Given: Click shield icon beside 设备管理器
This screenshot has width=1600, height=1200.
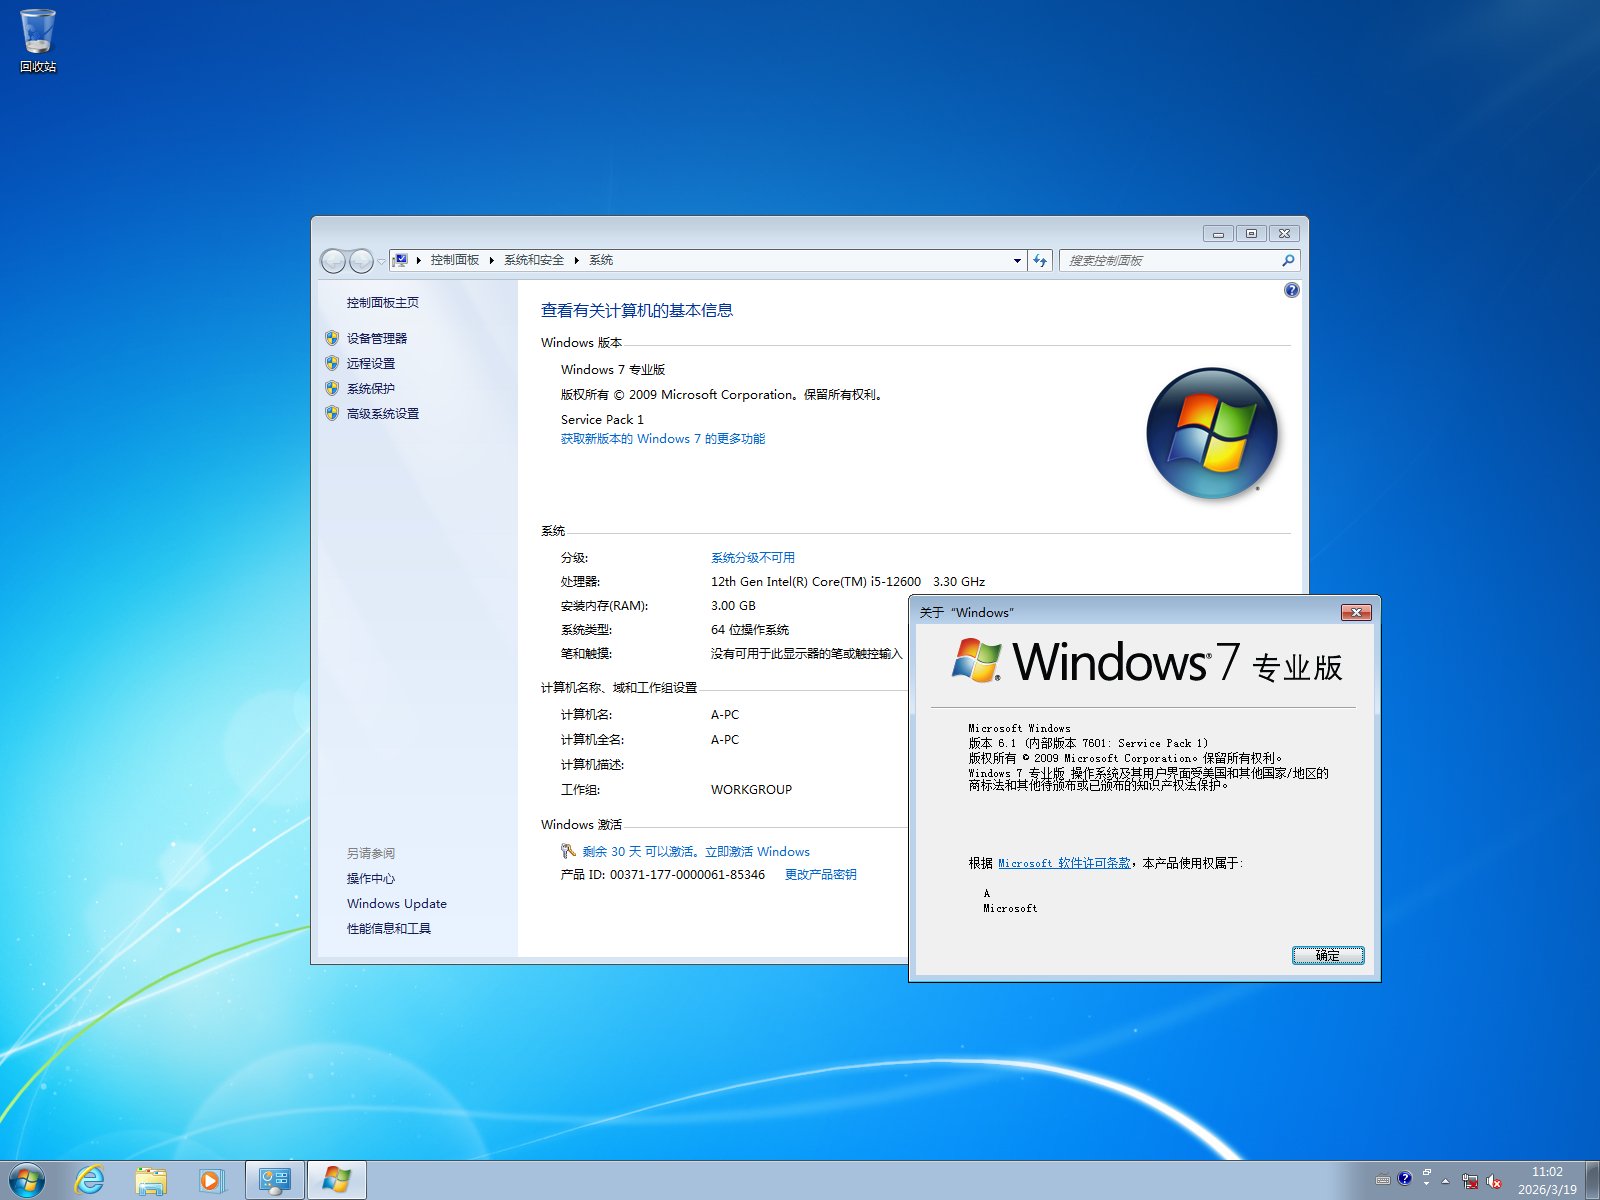Looking at the screenshot, I should 332,338.
